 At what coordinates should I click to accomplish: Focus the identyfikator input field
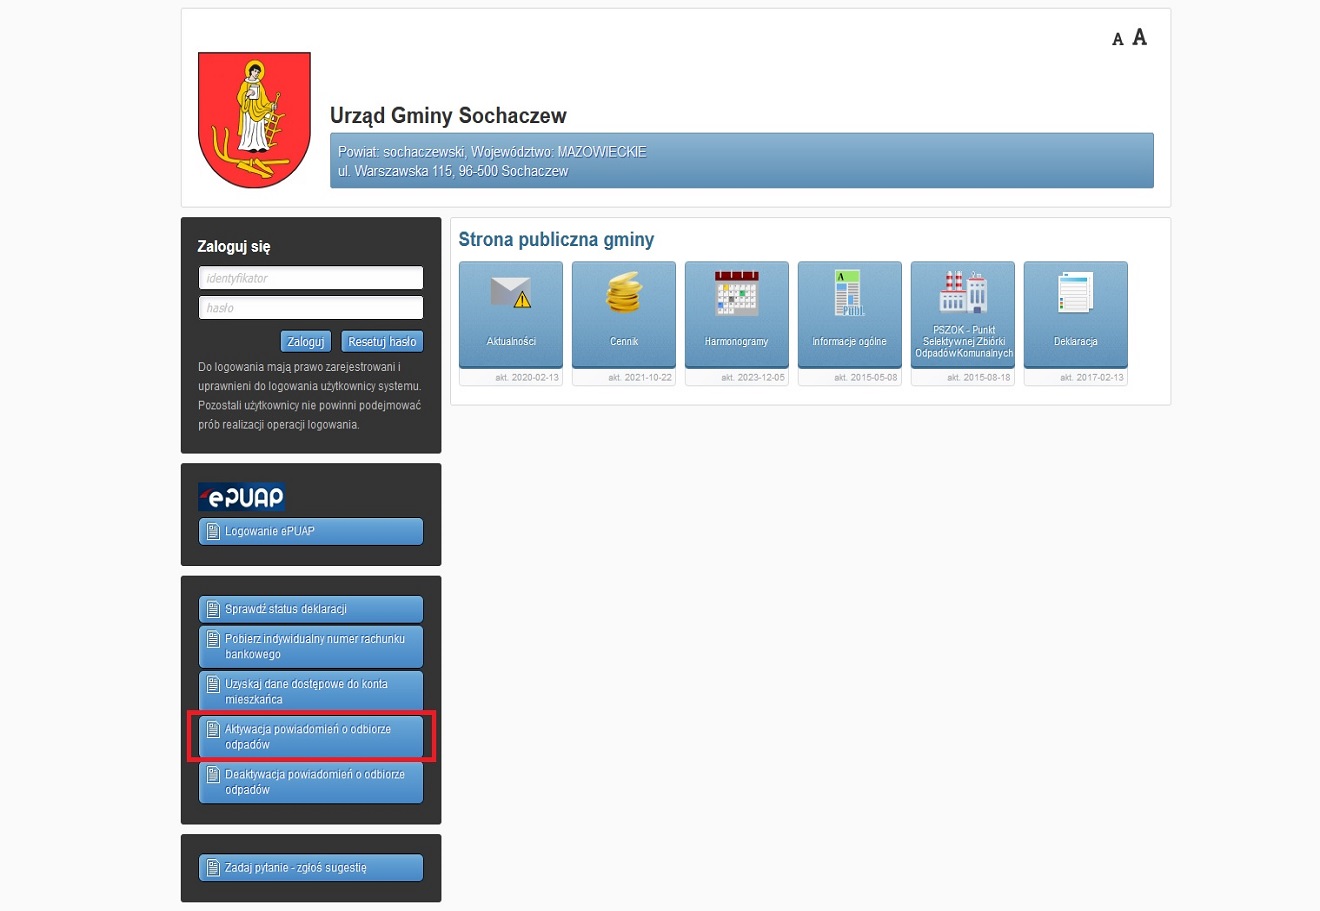(311, 278)
